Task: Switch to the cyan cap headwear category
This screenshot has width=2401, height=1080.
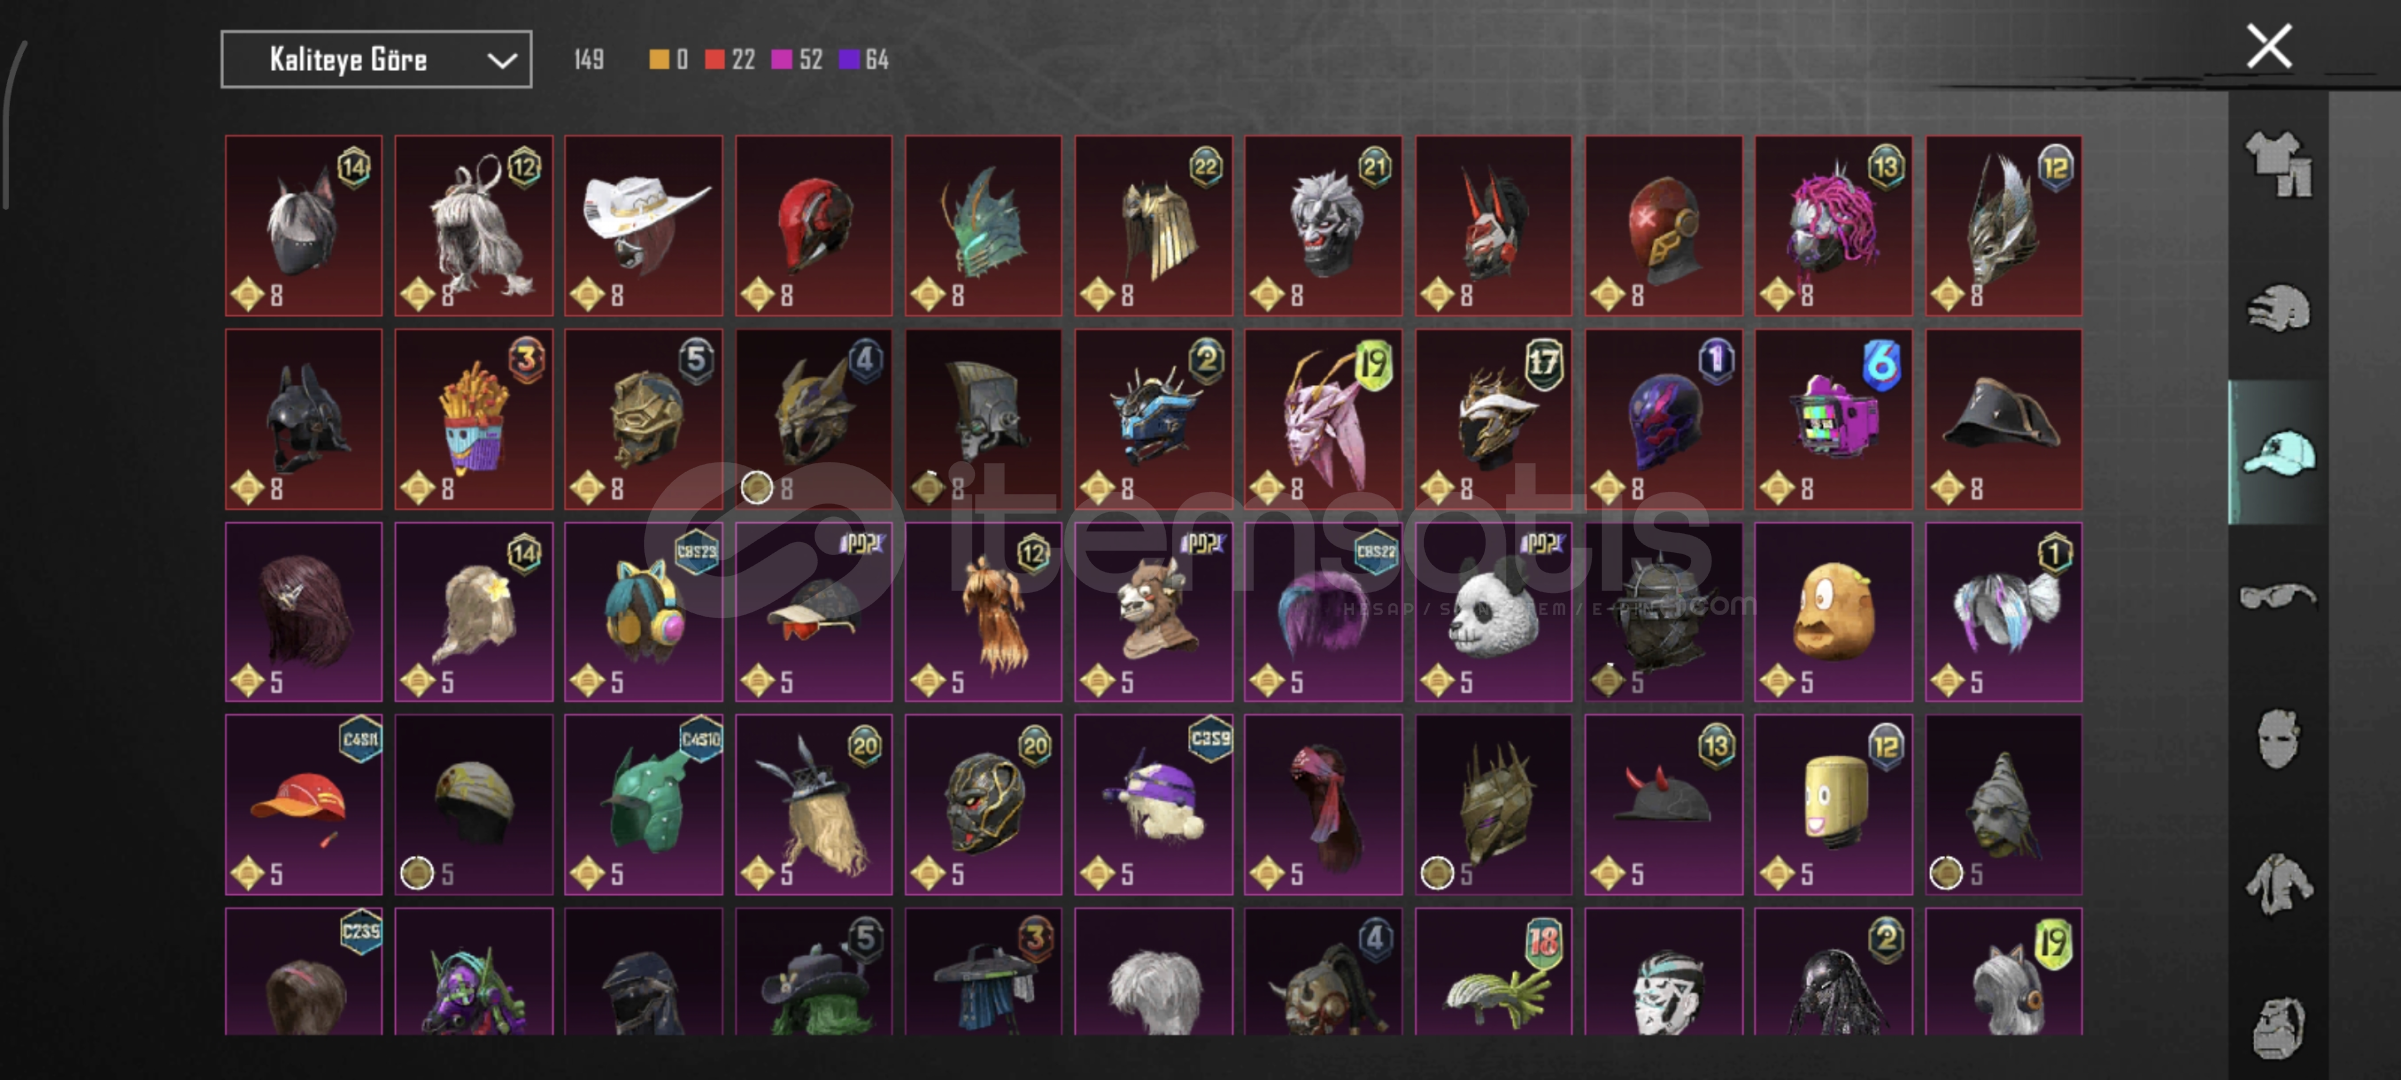Action: coord(2278,453)
